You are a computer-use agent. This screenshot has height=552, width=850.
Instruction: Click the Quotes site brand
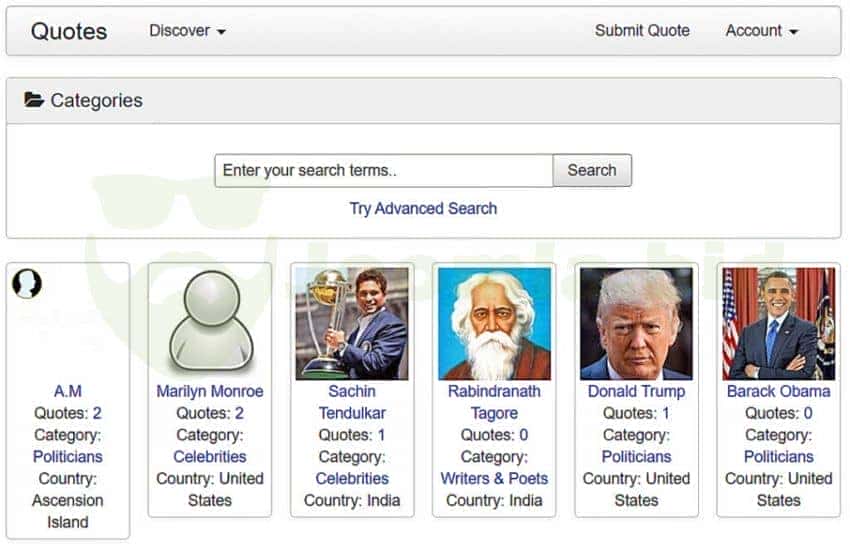pyautogui.click(x=69, y=31)
